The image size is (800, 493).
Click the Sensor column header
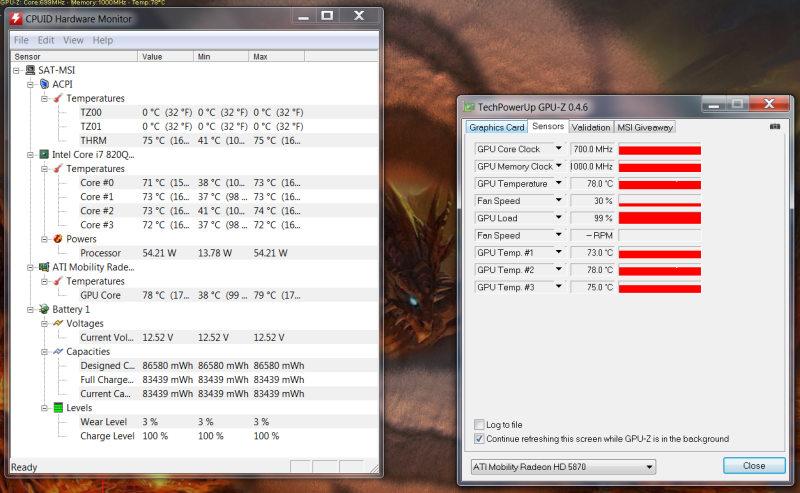pos(74,57)
